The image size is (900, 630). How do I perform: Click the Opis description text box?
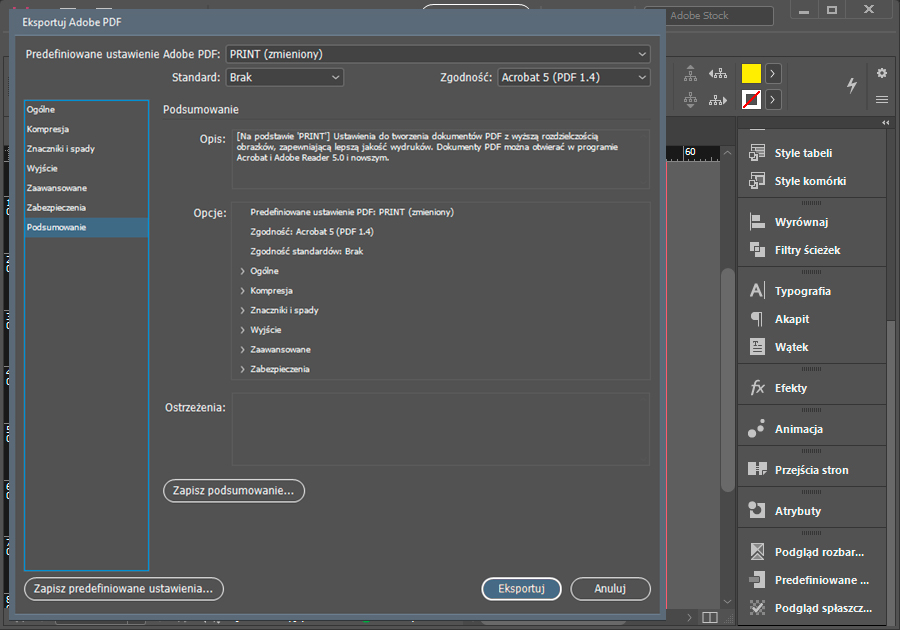click(441, 158)
